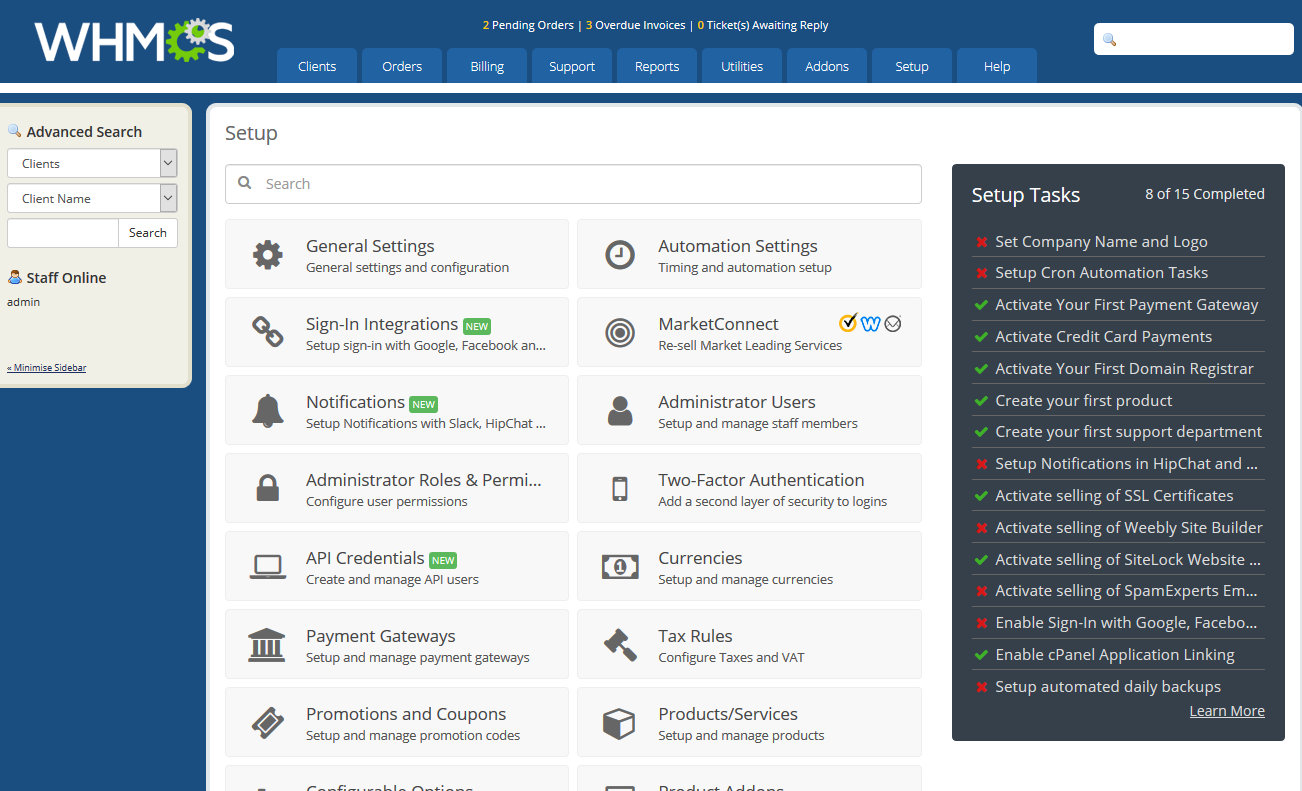Open the Client Name field dropdown

[x=92, y=198]
